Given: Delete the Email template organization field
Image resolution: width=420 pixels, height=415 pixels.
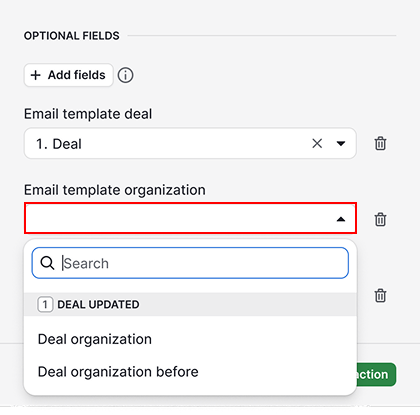Looking at the screenshot, I should coord(380,219).
